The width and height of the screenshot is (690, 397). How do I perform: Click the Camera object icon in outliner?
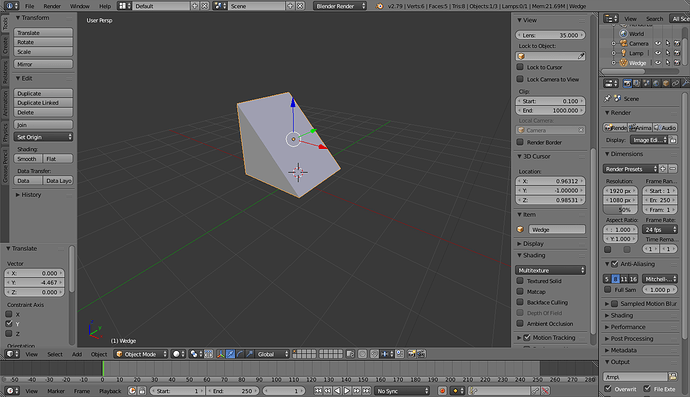[x=624, y=43]
